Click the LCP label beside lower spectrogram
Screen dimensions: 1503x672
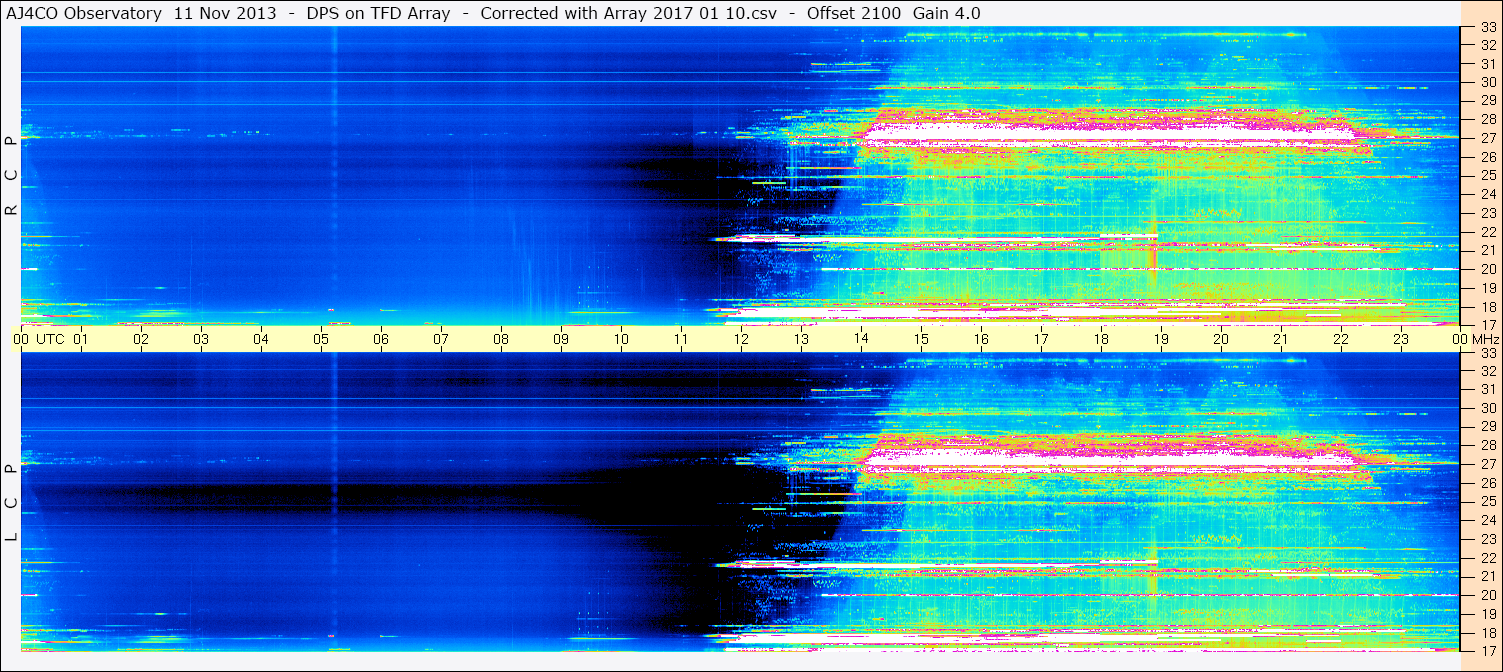11,503
